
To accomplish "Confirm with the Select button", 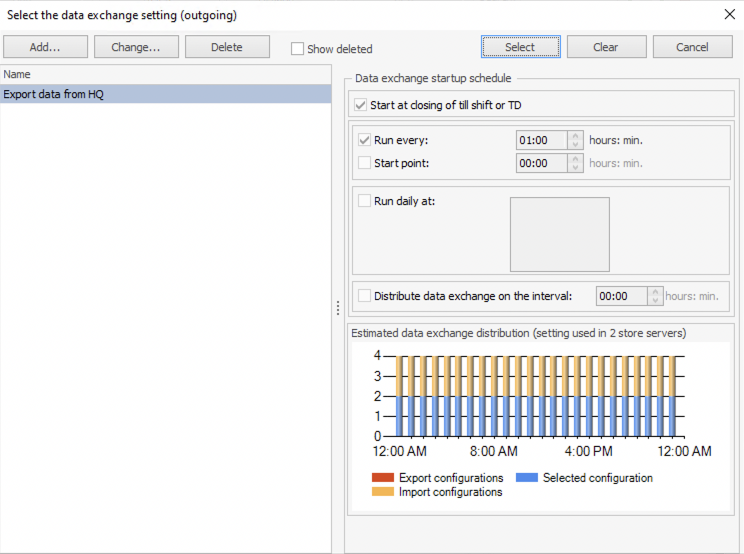I will pos(520,47).
